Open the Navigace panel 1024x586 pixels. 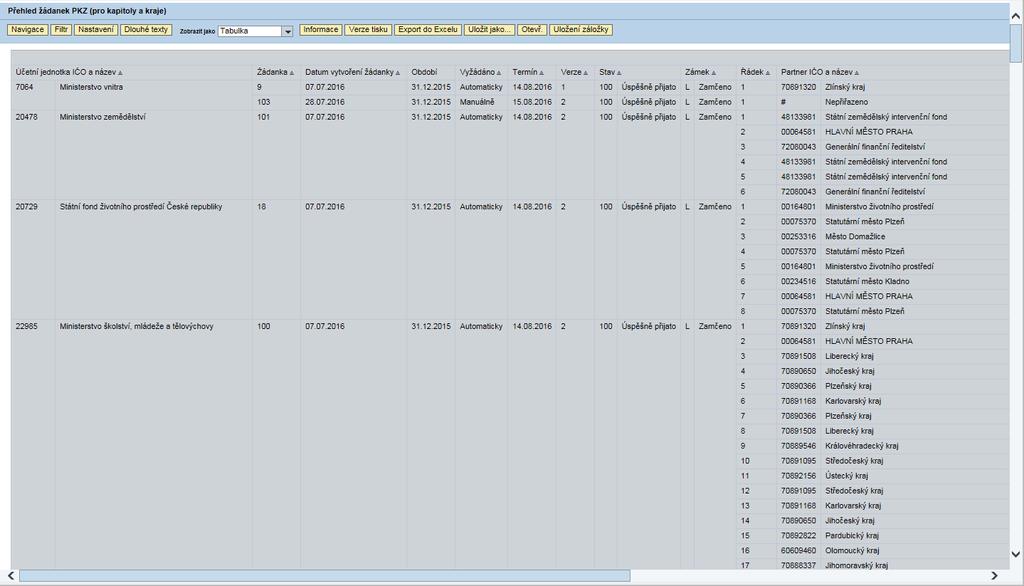point(27,30)
